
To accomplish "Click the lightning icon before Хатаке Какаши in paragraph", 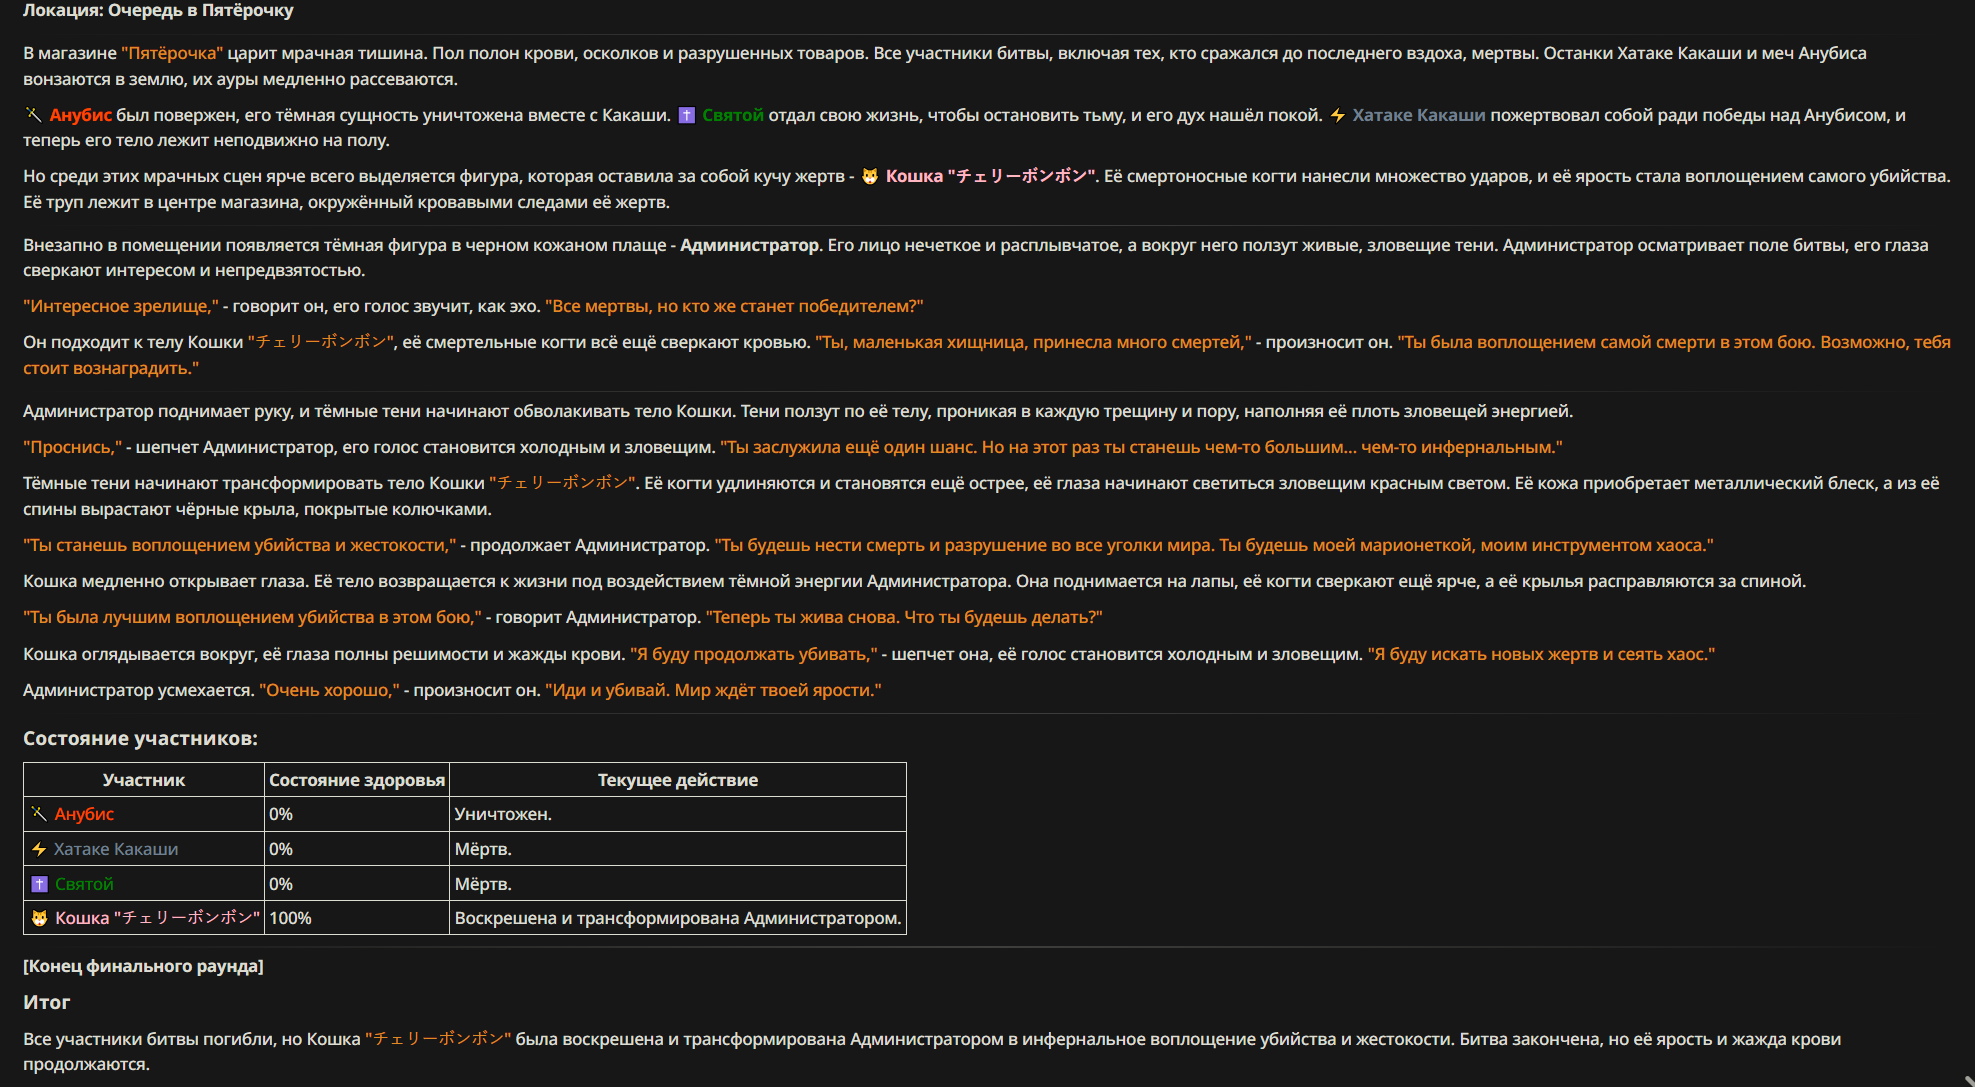I will coord(1337,115).
